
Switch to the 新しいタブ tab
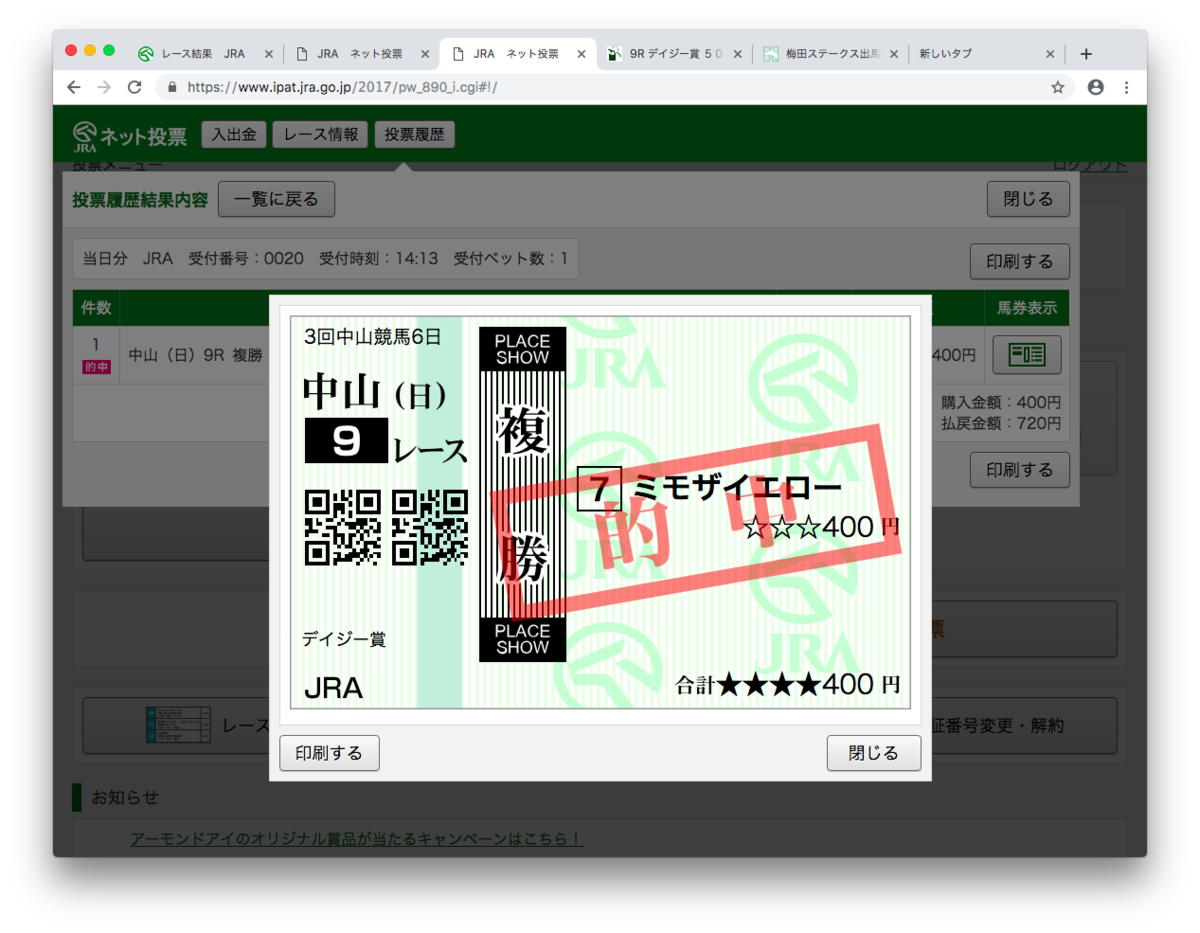coord(985,54)
